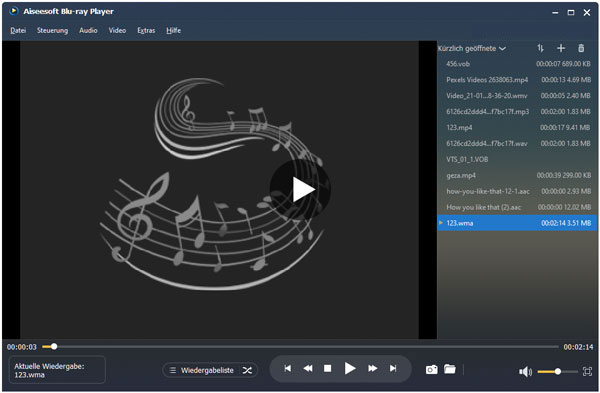Screen dimensions: 600x393
Task: Click the plus icon to add files
Action: click(x=561, y=48)
